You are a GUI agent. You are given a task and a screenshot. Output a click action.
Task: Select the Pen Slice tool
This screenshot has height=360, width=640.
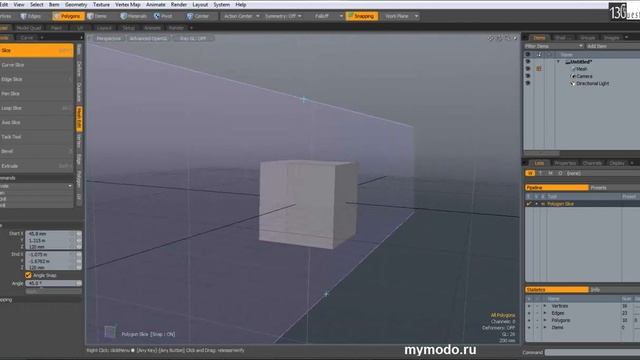click(x=36, y=94)
